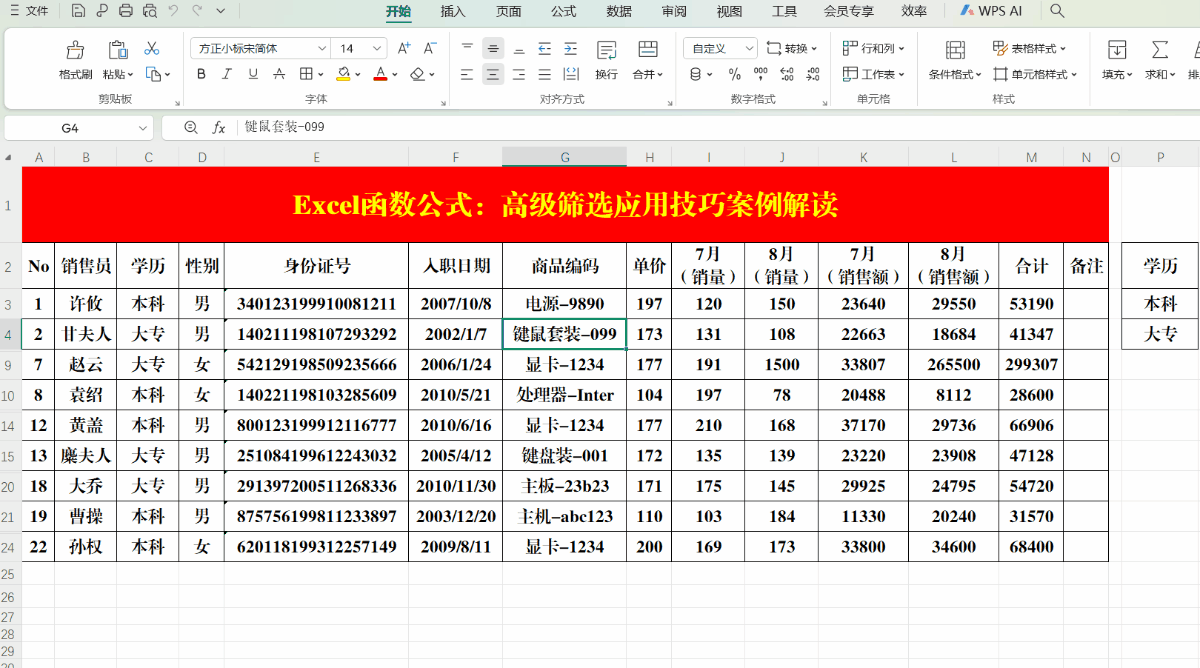Click the percent number format icon
This screenshot has height=668, width=1200.
(x=734, y=74)
